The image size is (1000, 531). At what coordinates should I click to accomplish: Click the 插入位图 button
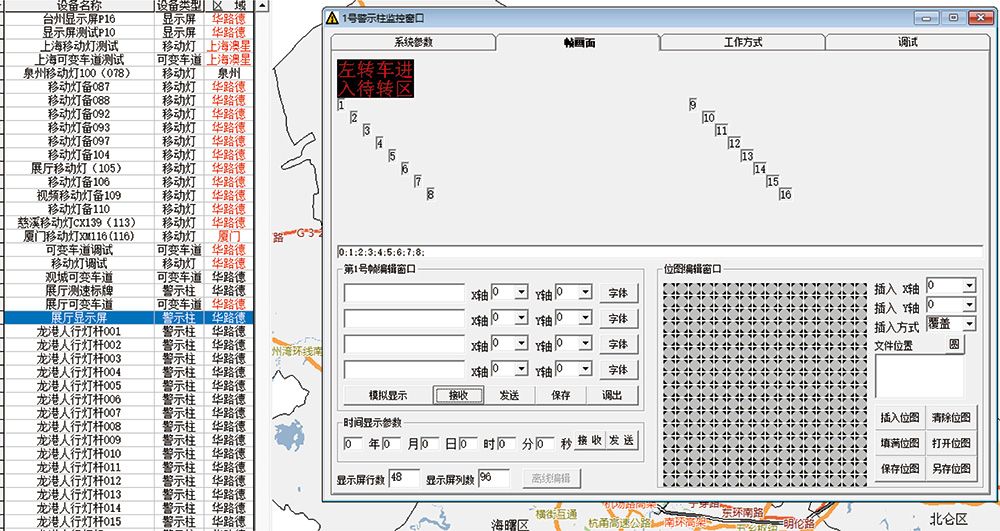pyautogui.click(x=899, y=417)
